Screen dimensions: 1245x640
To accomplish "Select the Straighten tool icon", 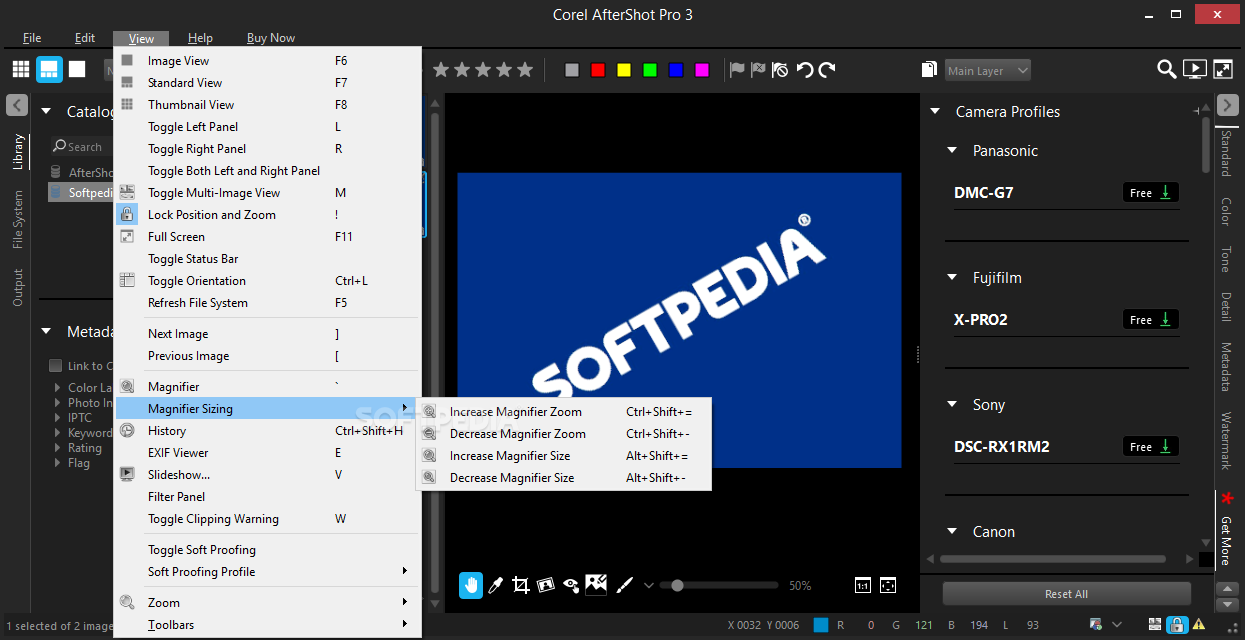I will 546,585.
